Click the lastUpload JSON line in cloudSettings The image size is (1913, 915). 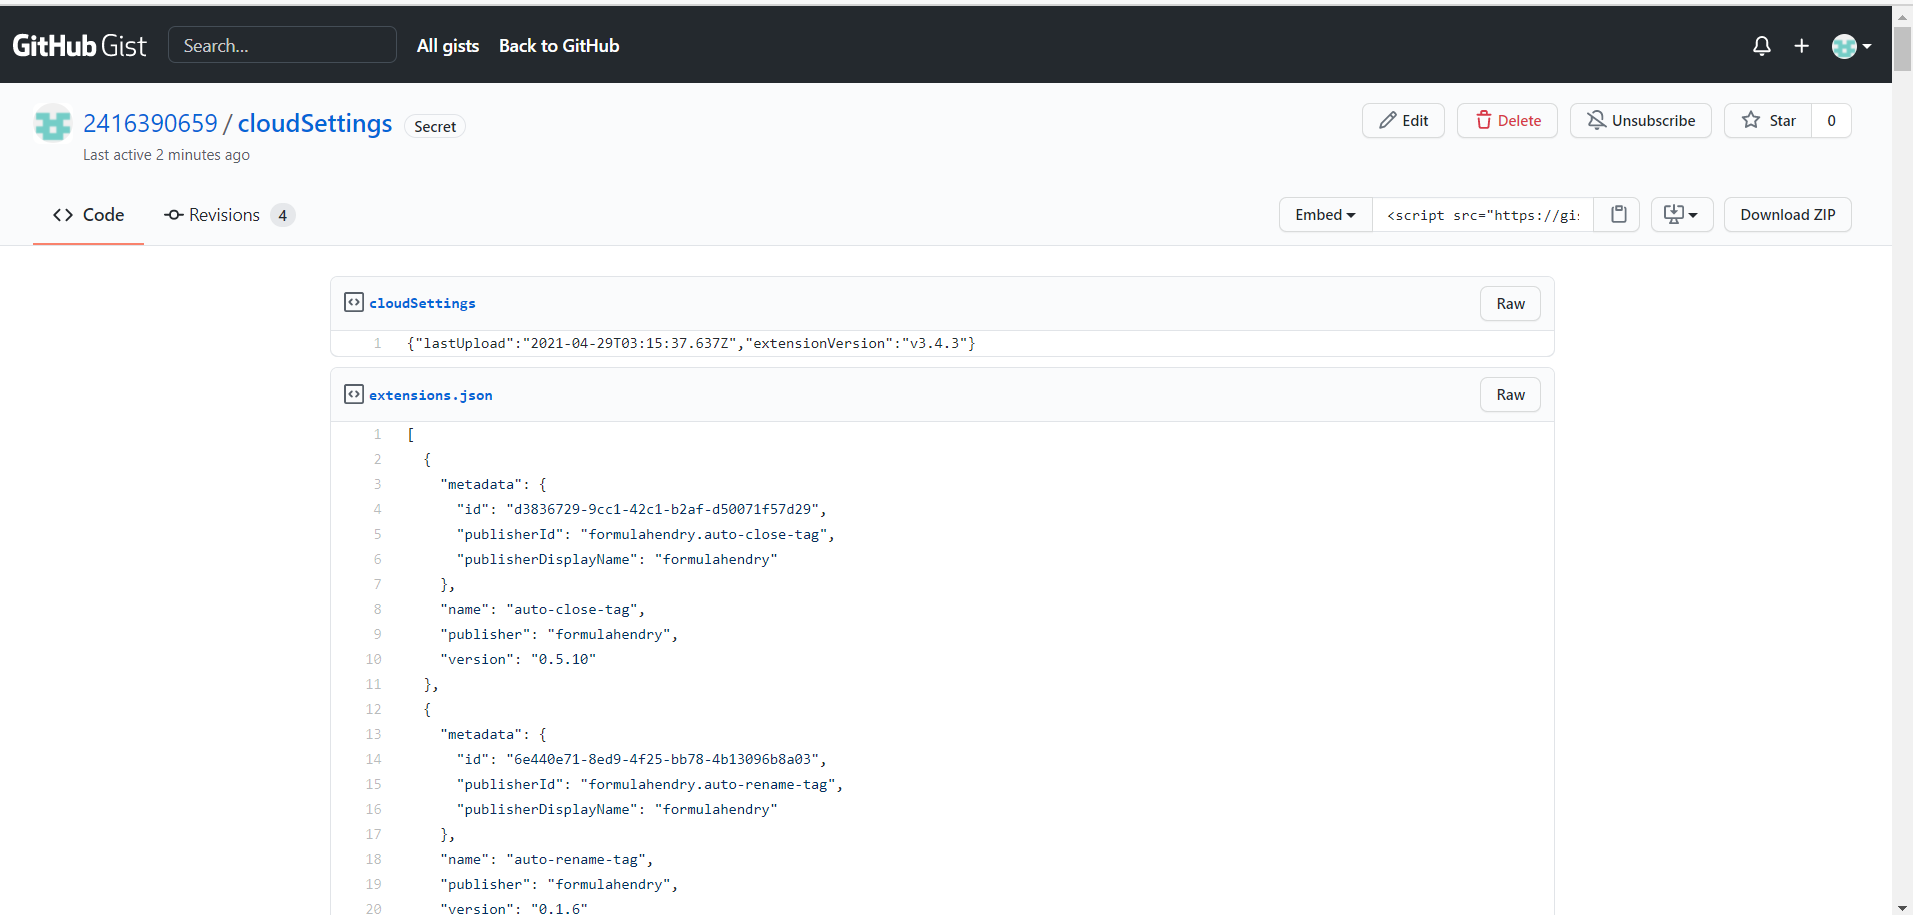pos(691,343)
